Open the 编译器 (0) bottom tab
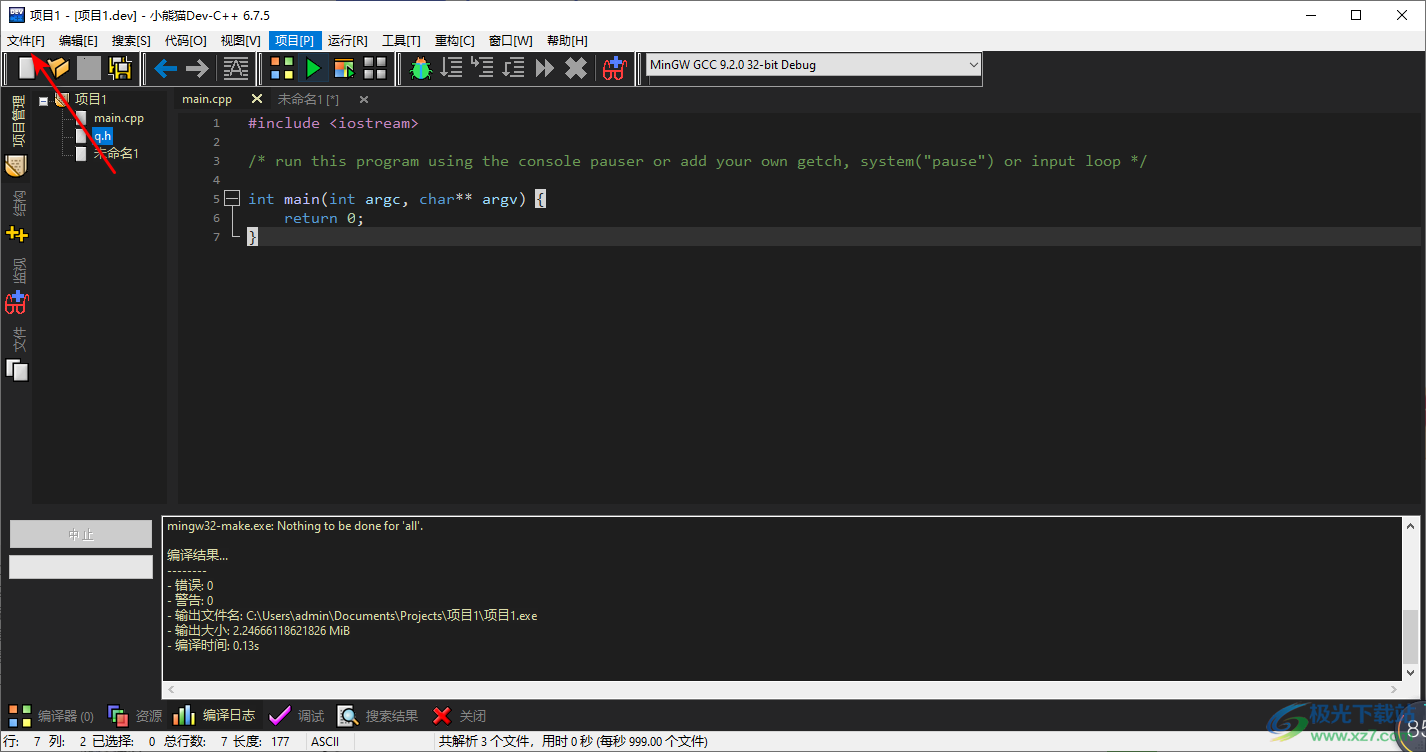The height and width of the screenshot is (752, 1426). coord(51,716)
